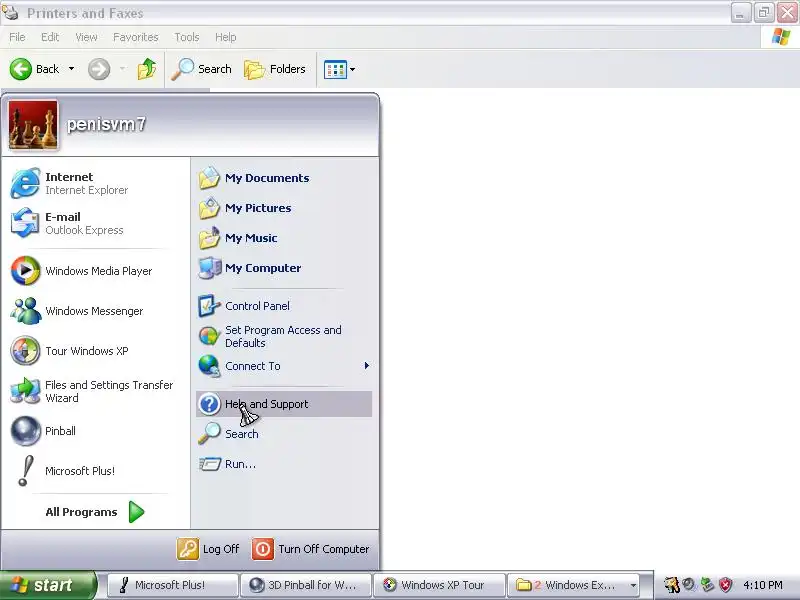Click the system clock showing 4:10 PM
The width and height of the screenshot is (800, 600).
(x=763, y=585)
